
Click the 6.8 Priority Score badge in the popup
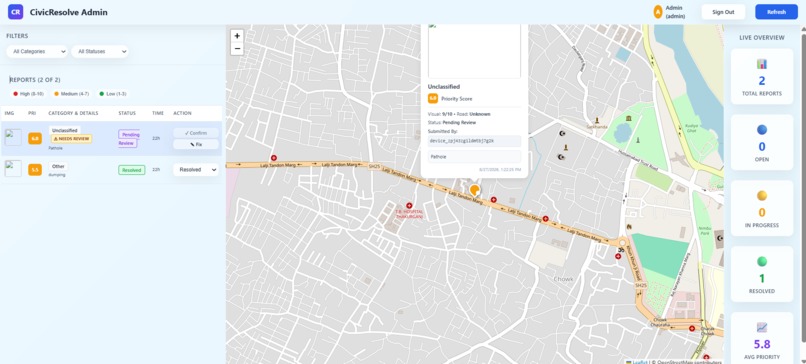point(433,98)
